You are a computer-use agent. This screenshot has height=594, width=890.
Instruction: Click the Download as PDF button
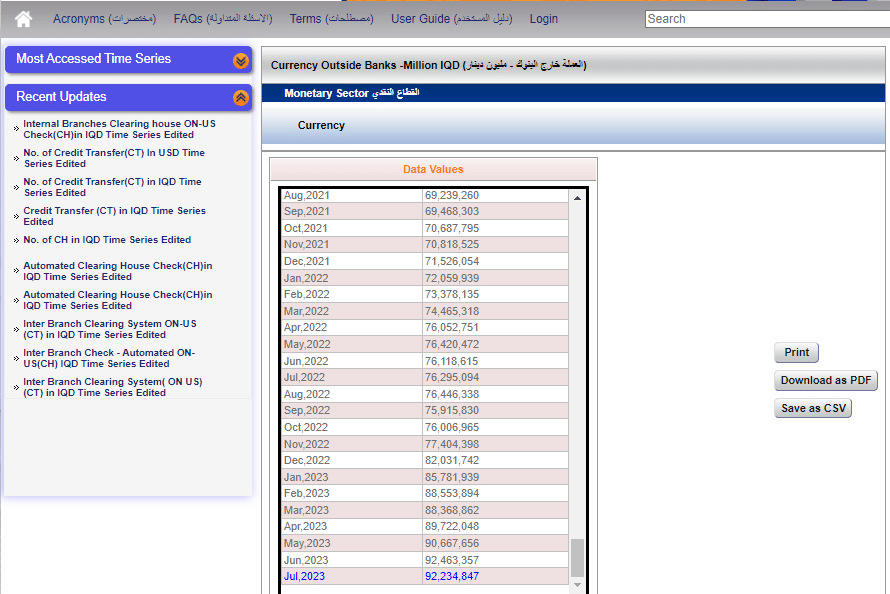pos(826,380)
